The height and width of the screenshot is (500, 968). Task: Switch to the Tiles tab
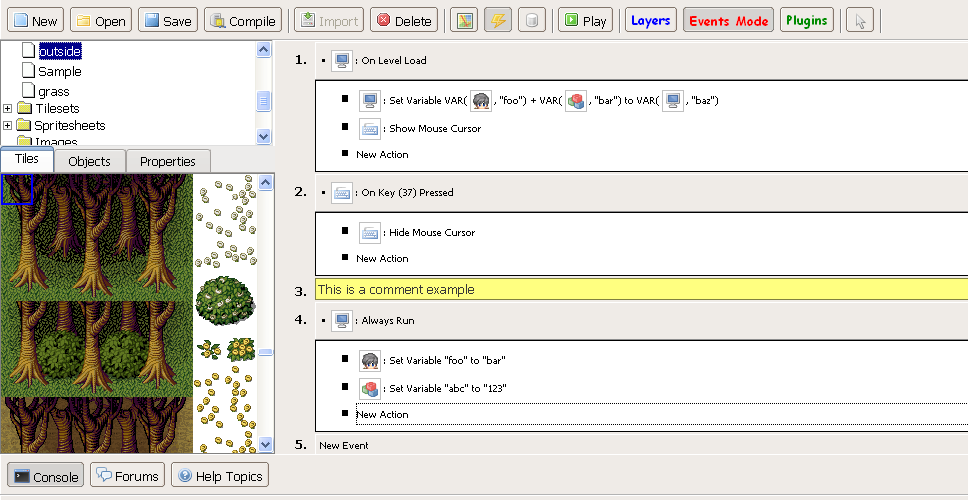(27, 159)
